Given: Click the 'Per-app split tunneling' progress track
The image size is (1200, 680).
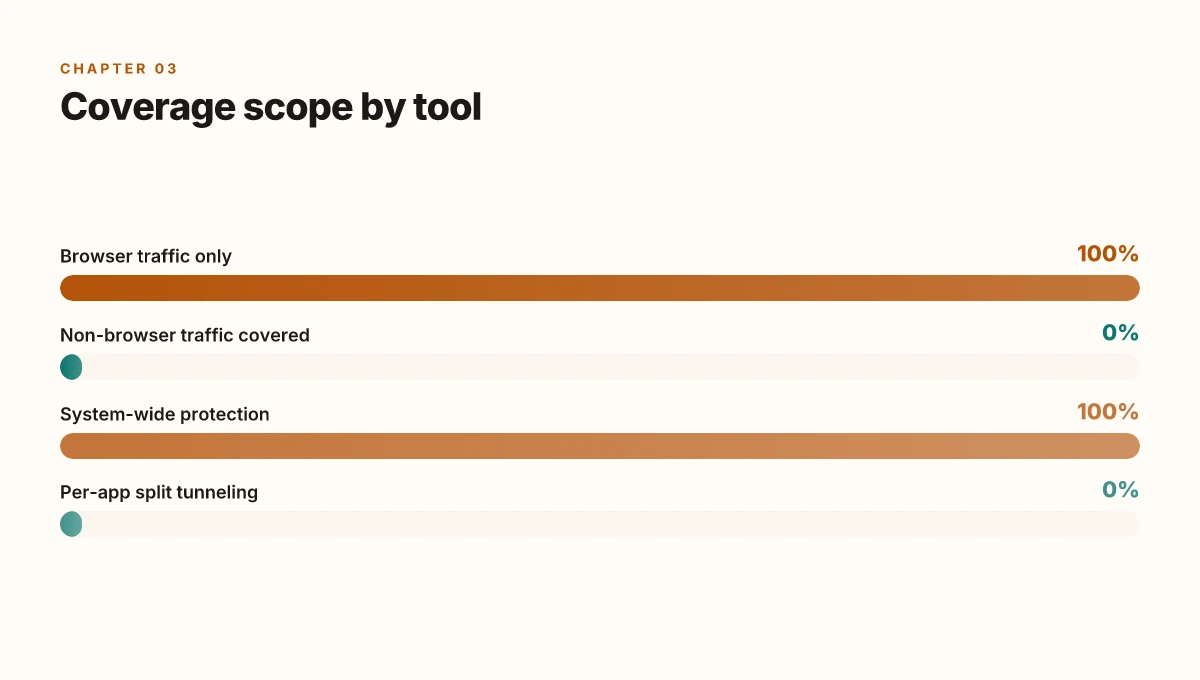Looking at the screenshot, I should click(x=600, y=524).
